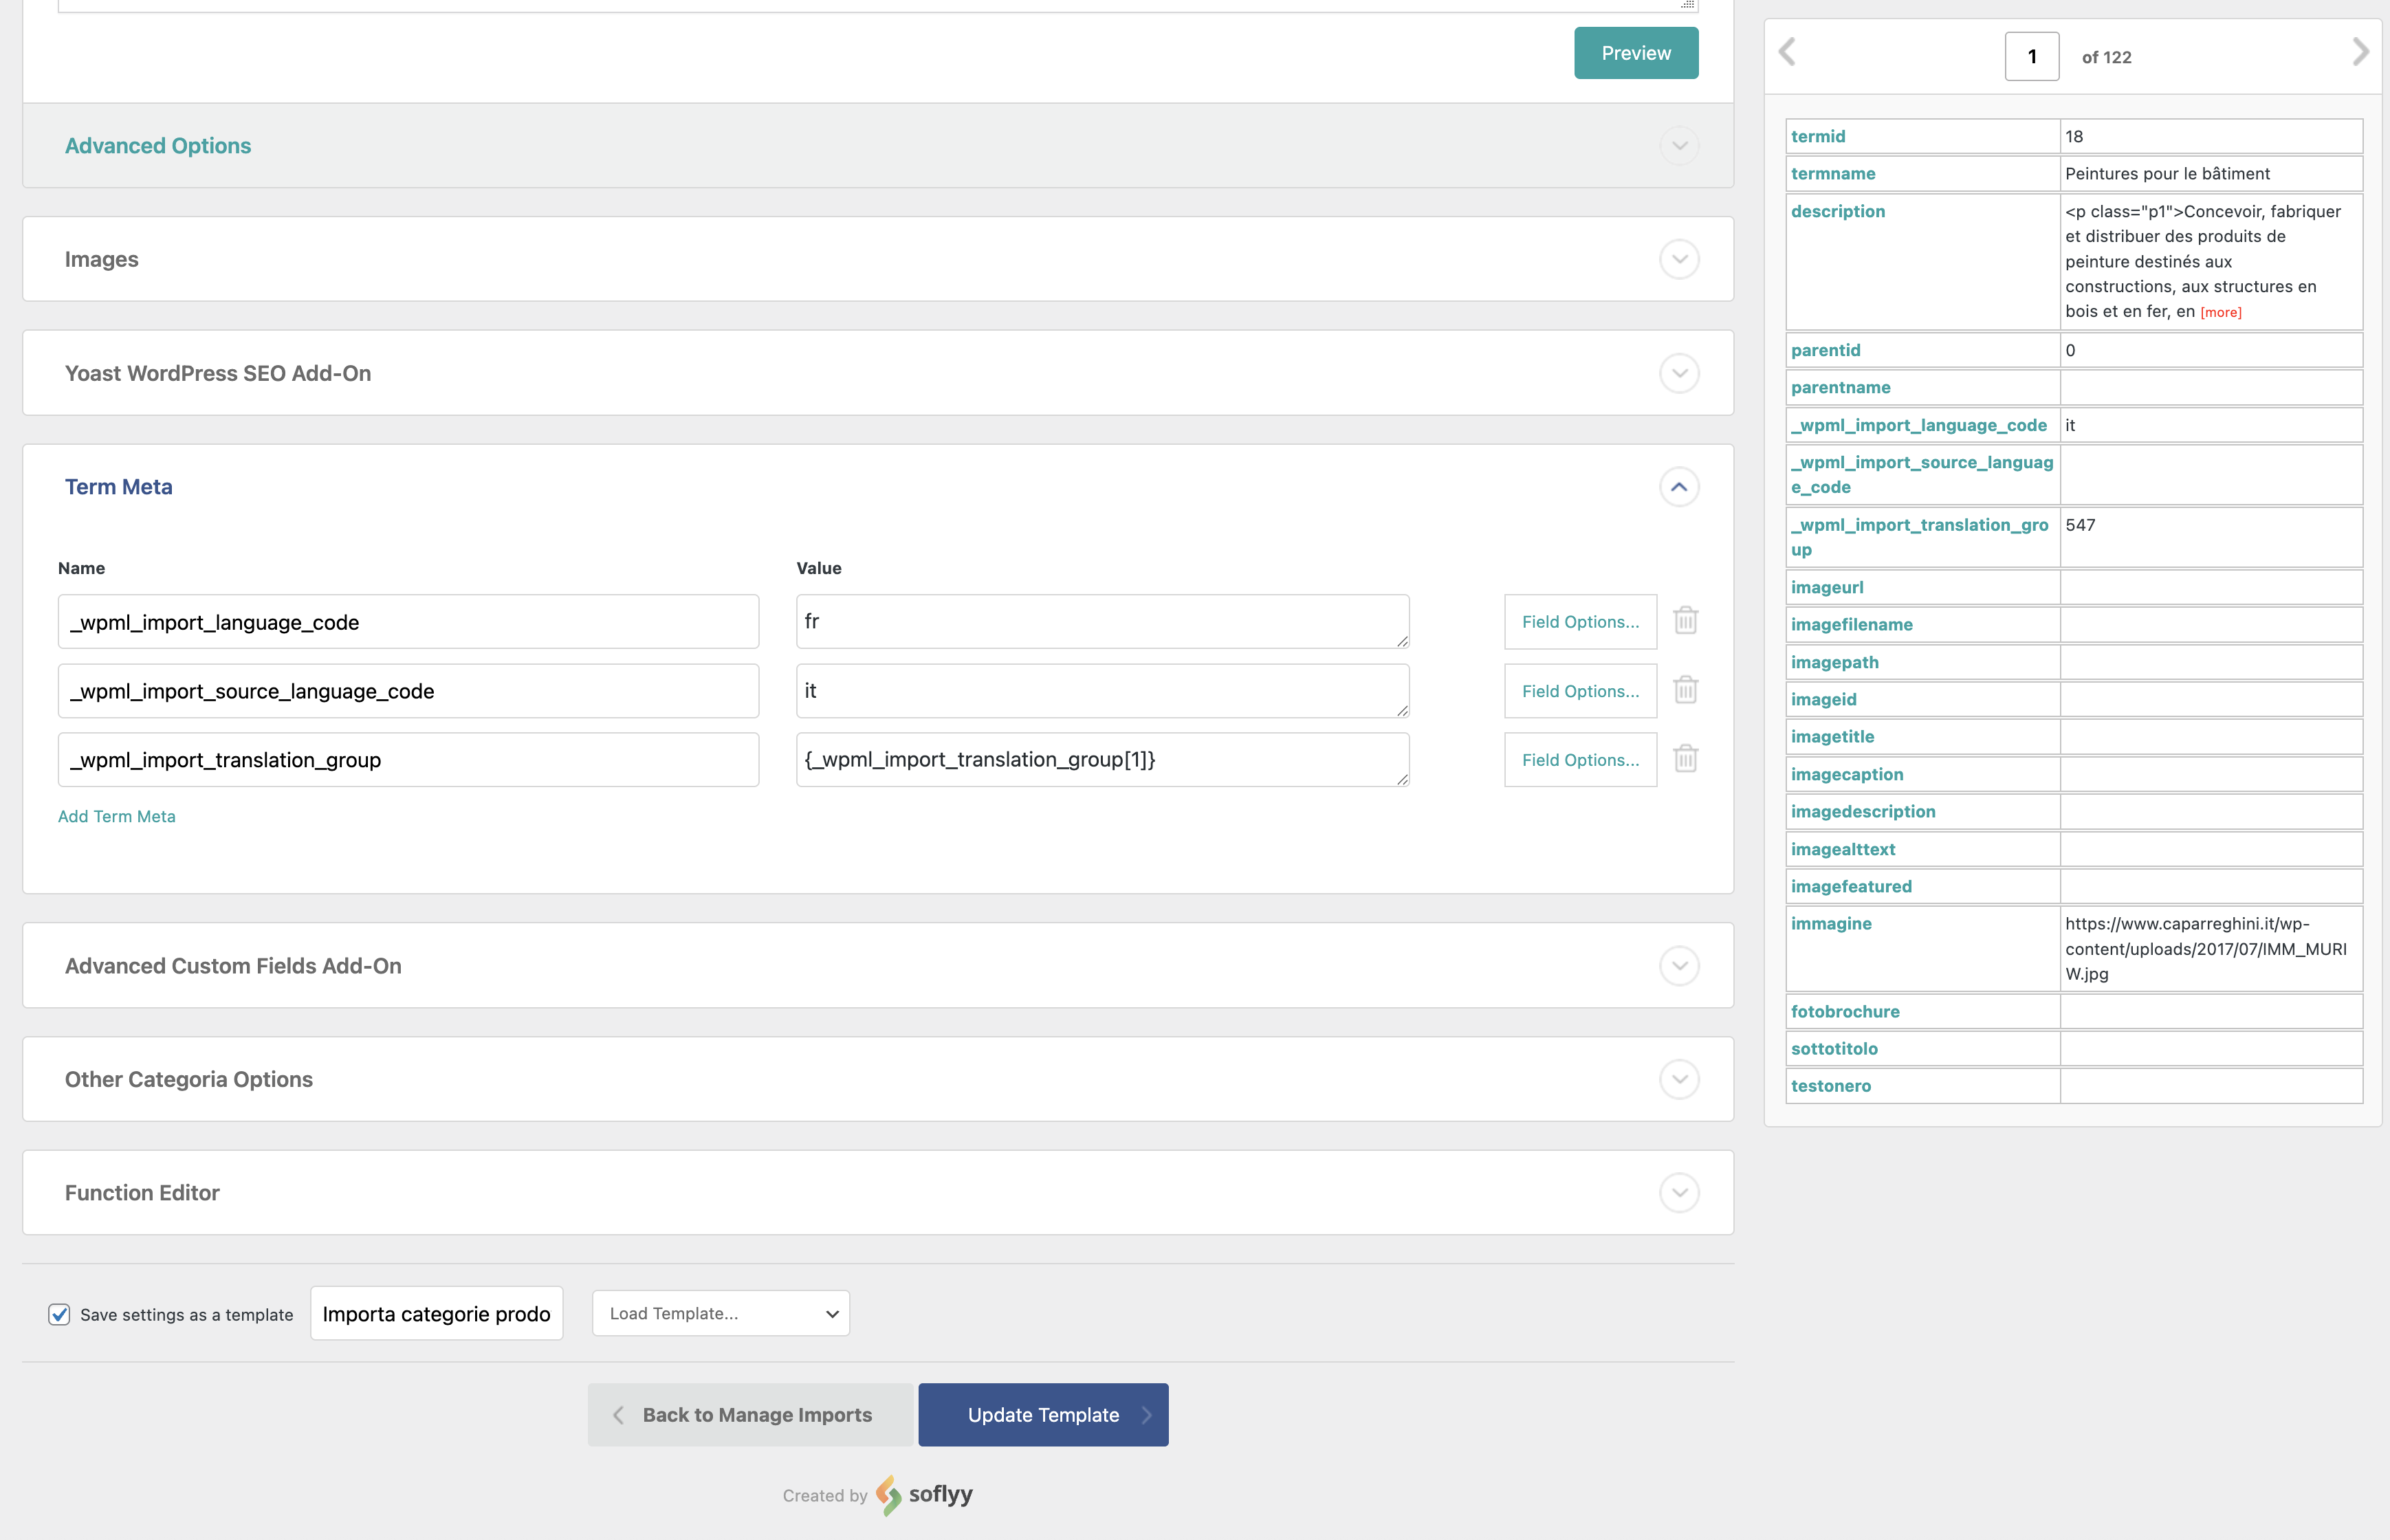Click the fotobrochure field label
Image resolution: width=2390 pixels, height=1540 pixels.
point(1844,1011)
